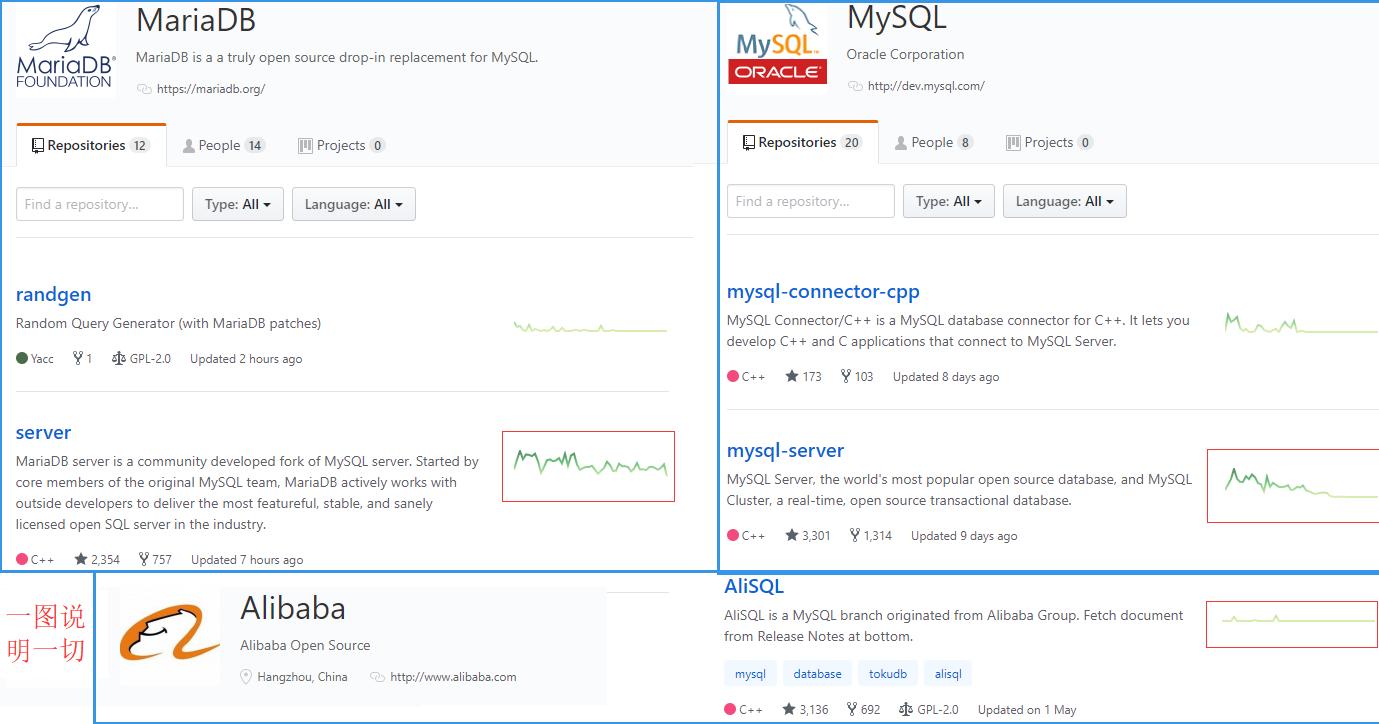Image resolution: width=1379 pixels, height=724 pixels.
Task: Click the star icon on AliSQL repo
Action: (x=790, y=709)
